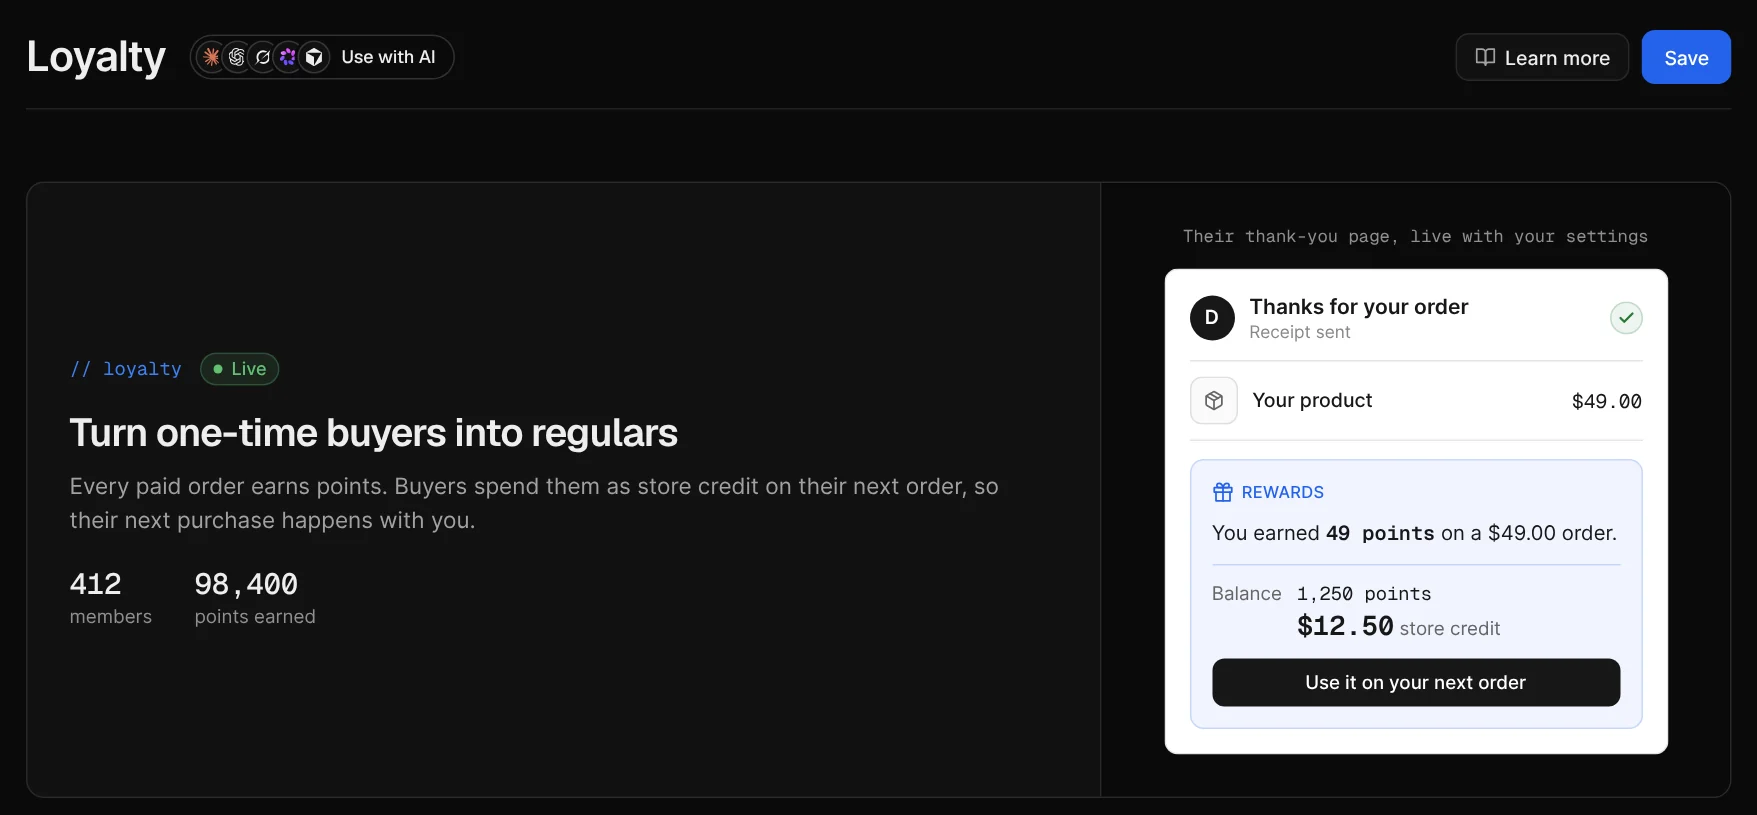
Task: Click the book icon in Learn more
Action: 1485,57
